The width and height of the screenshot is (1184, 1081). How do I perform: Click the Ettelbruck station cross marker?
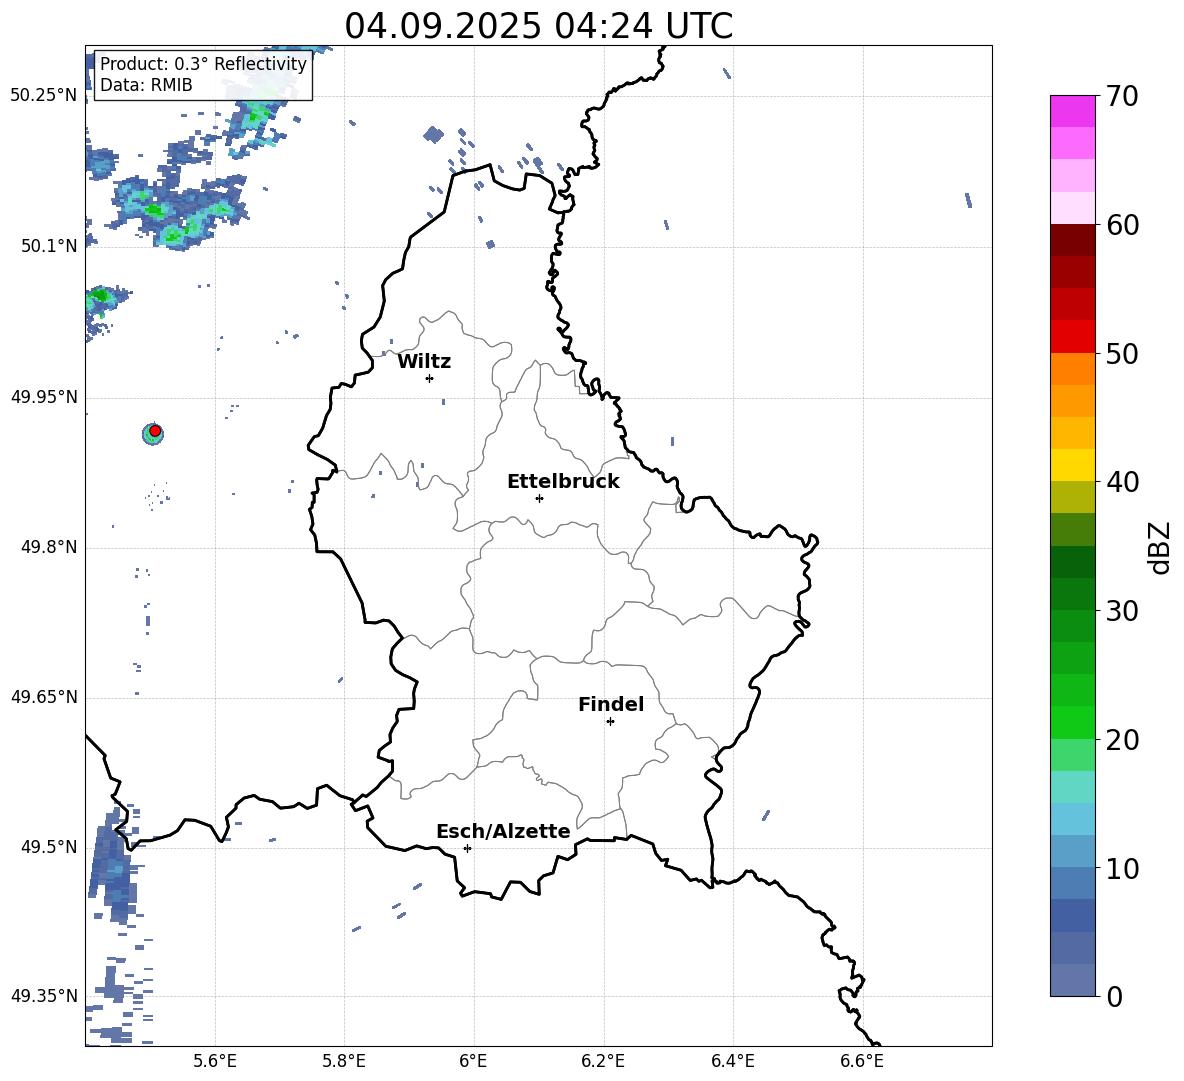pyautogui.click(x=539, y=498)
